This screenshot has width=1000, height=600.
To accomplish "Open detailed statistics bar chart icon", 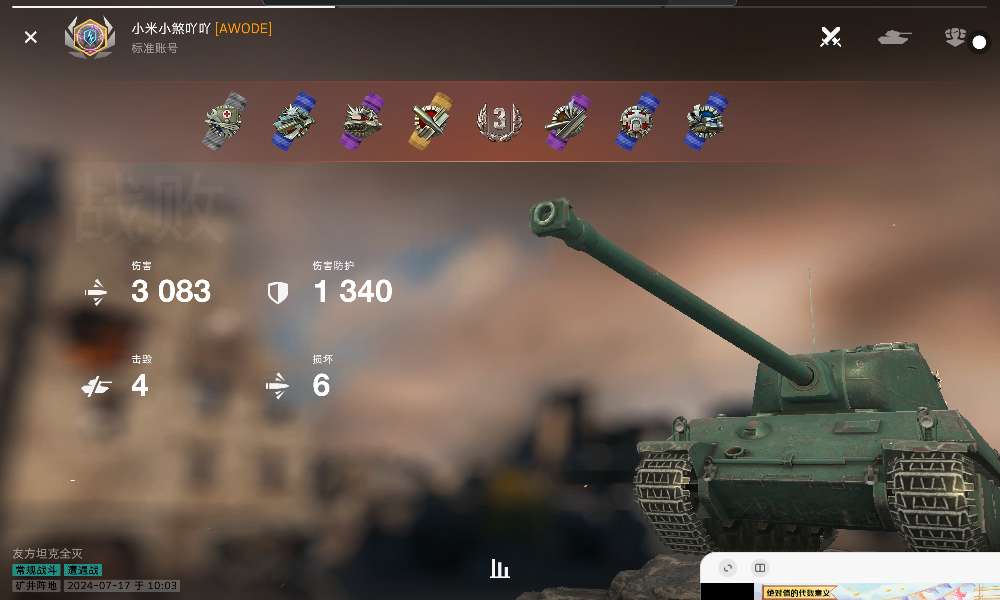I will [499, 568].
